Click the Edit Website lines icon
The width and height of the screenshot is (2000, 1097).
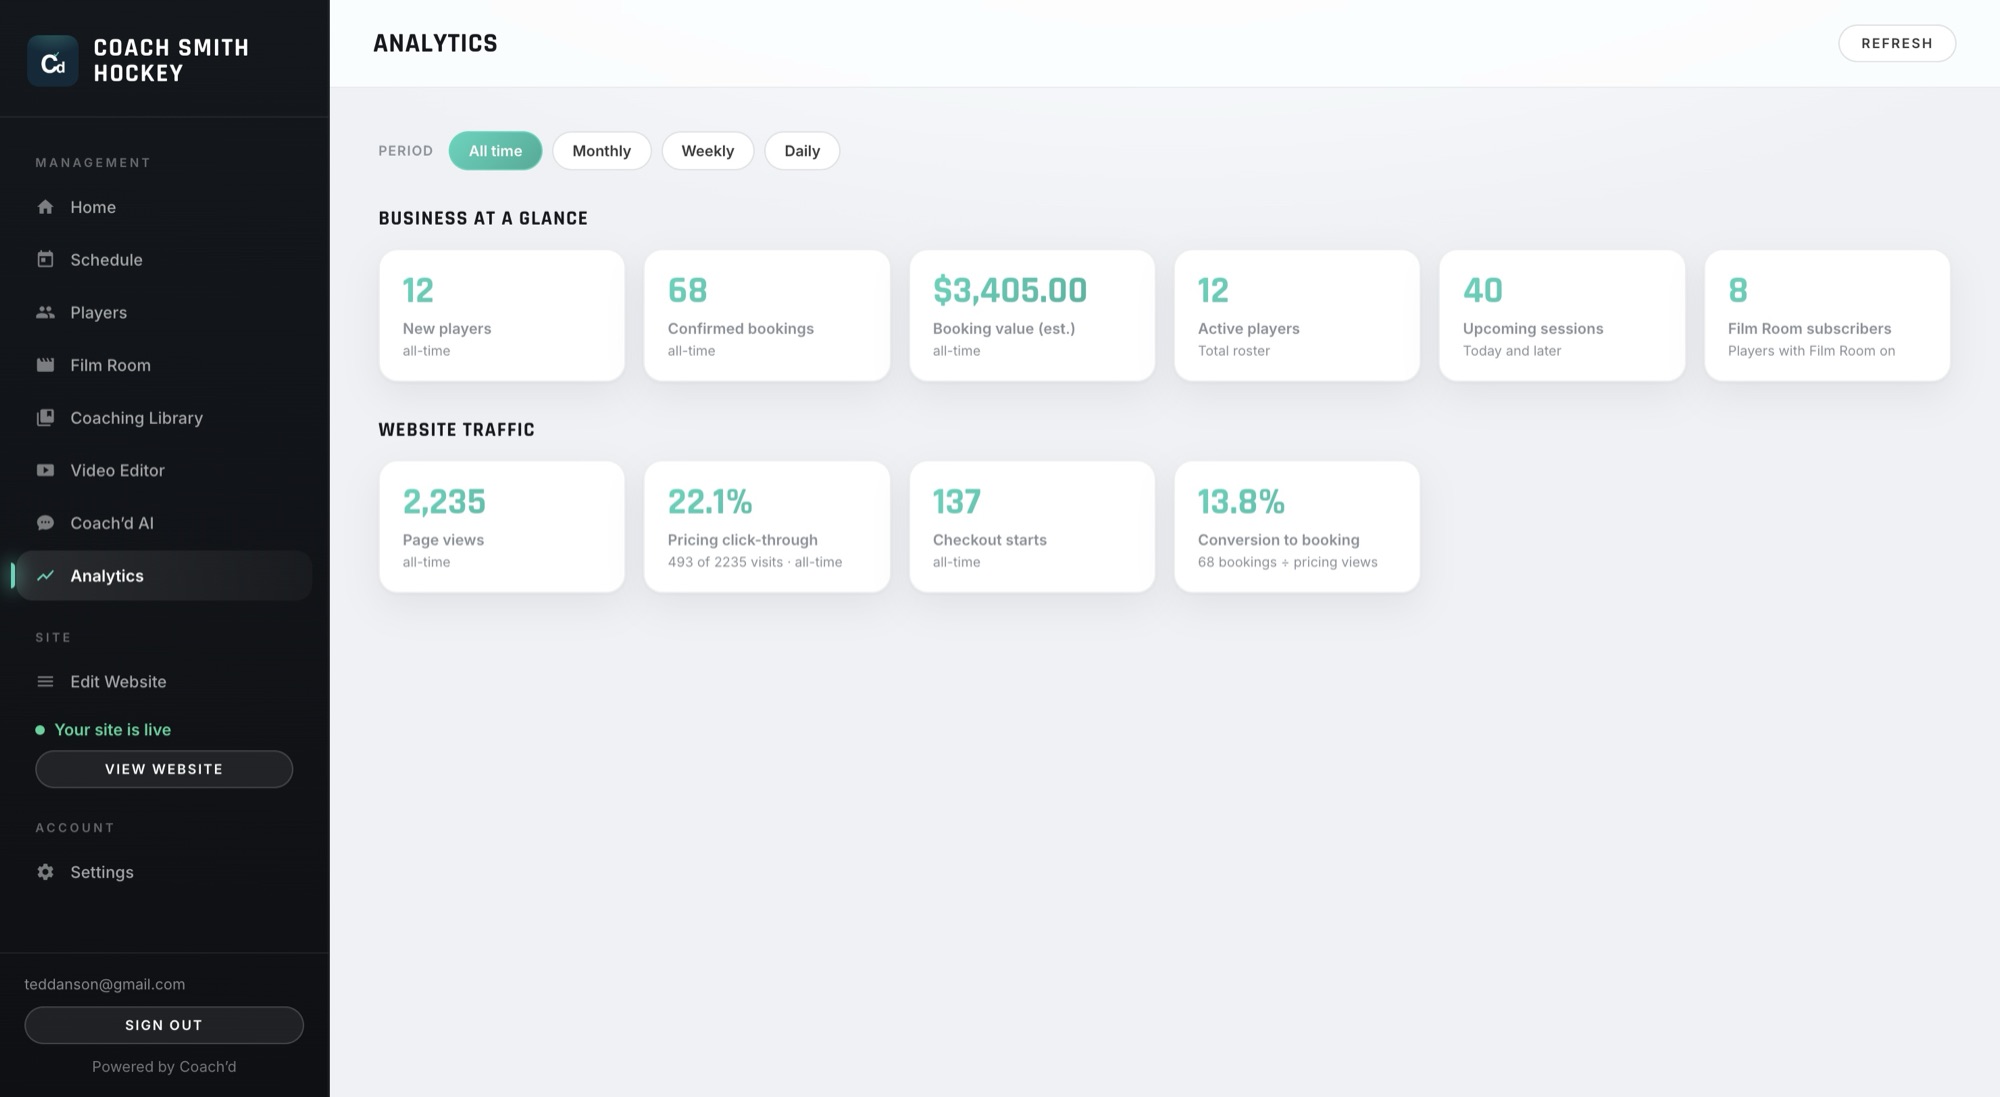point(45,682)
